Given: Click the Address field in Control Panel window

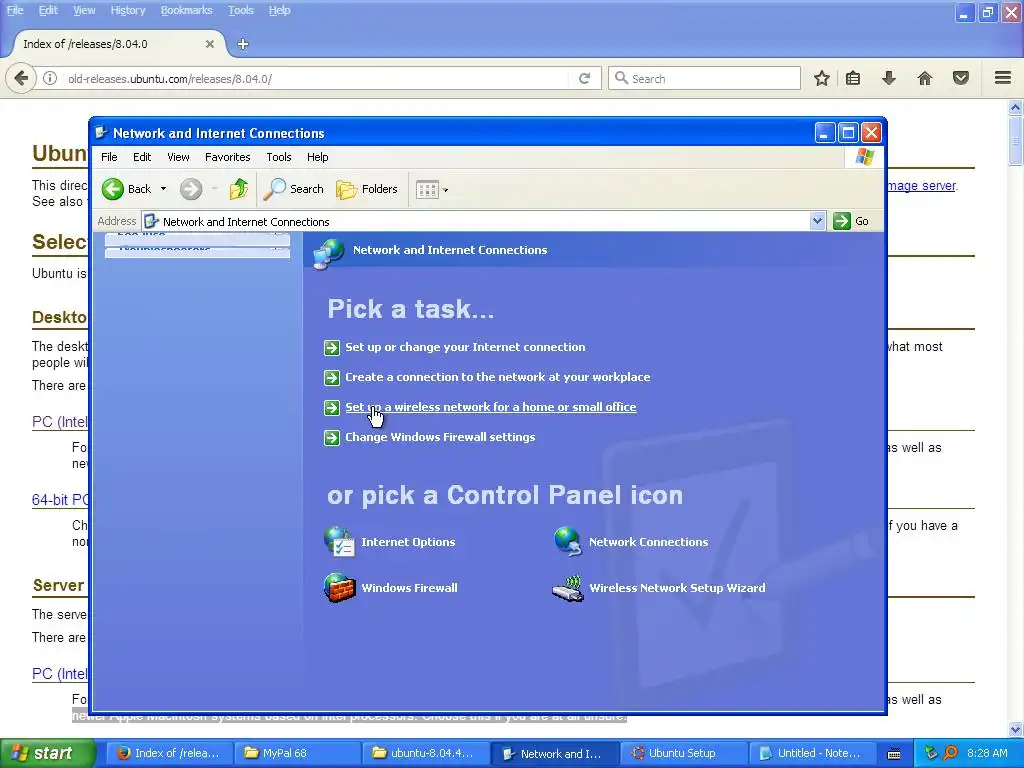Looking at the screenshot, I should [476, 221].
